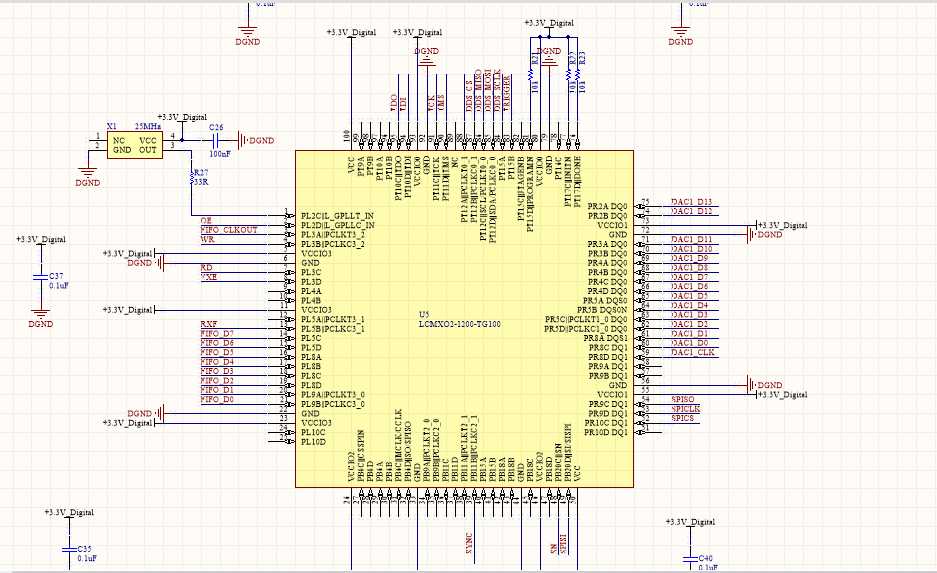
Task: Click the vertical TCK net label
Action: (431, 103)
